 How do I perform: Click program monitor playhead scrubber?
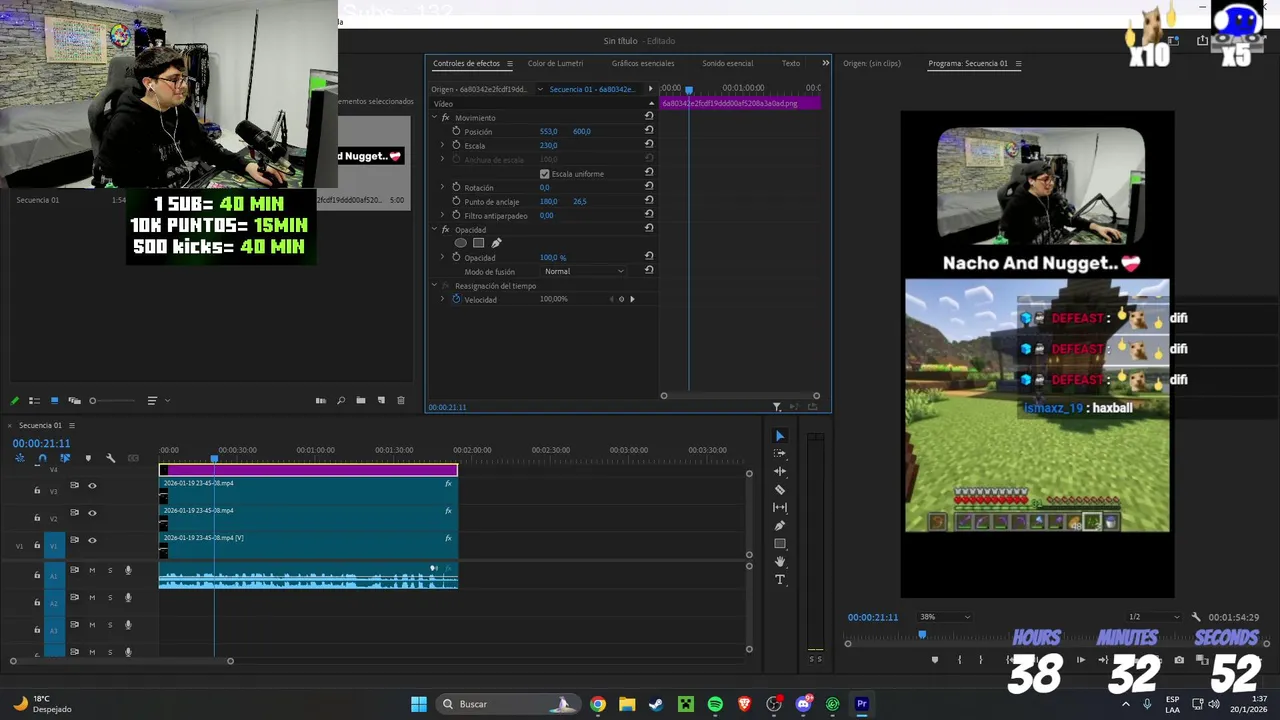coord(922,634)
